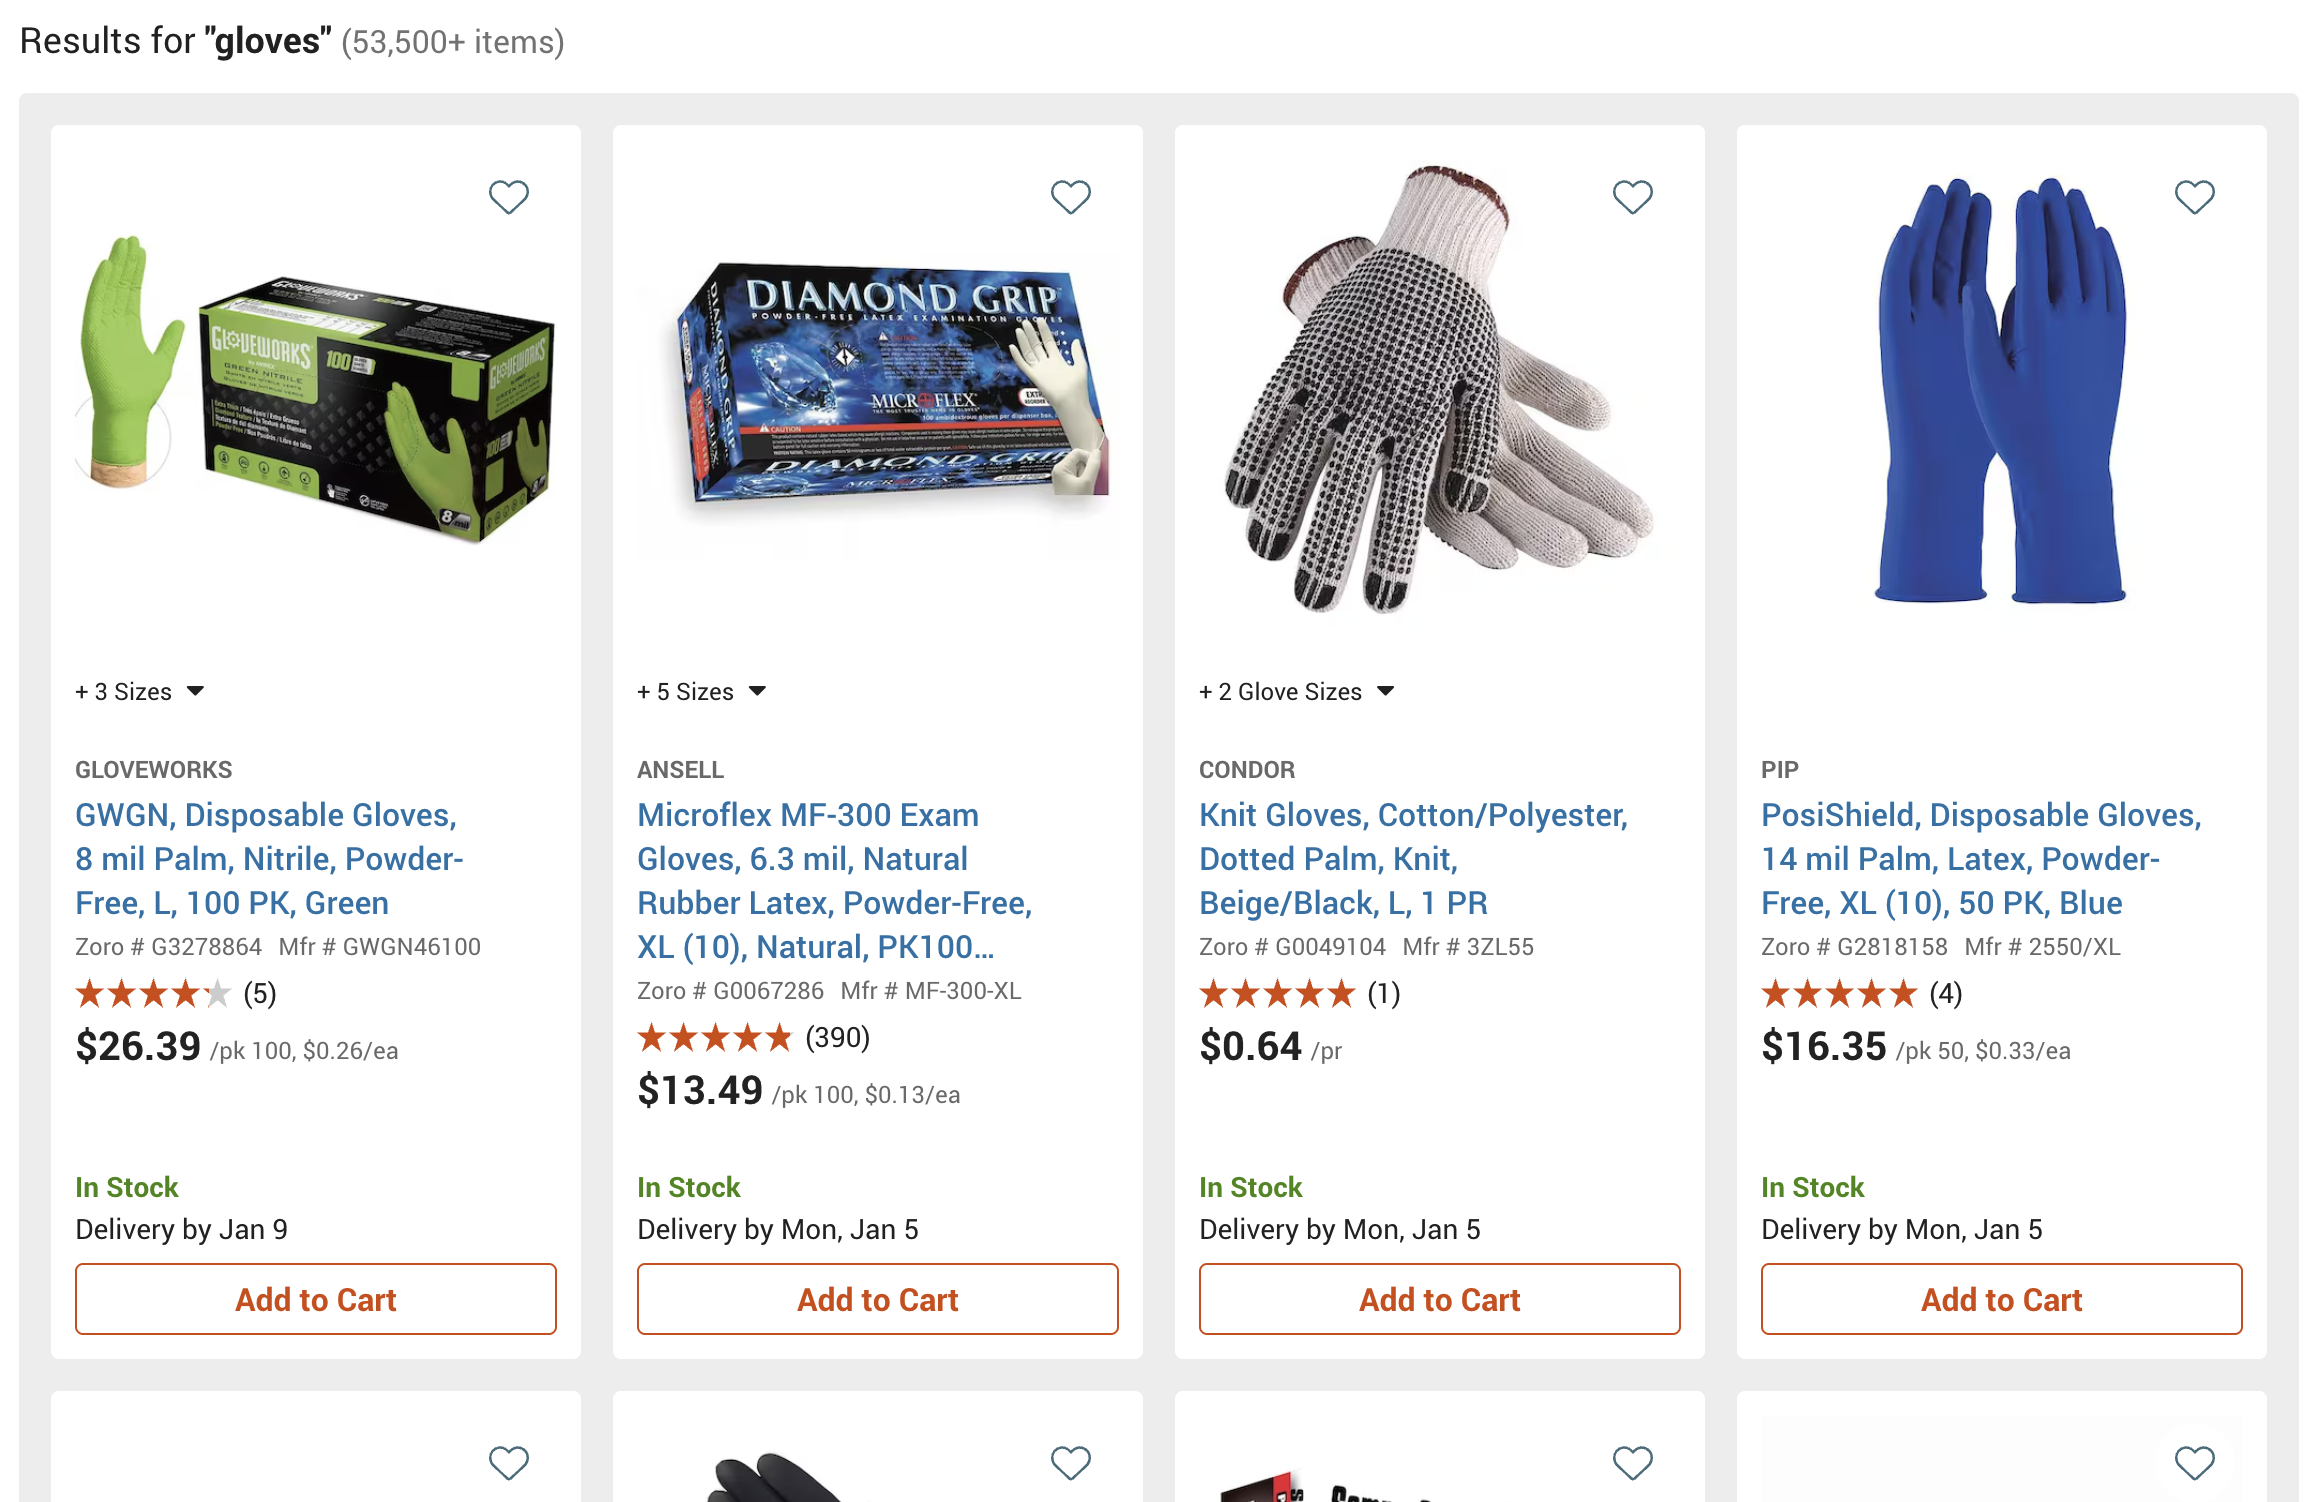Add Condor knit gloves to cart
Image resolution: width=2322 pixels, height=1502 pixels.
click(1440, 1299)
